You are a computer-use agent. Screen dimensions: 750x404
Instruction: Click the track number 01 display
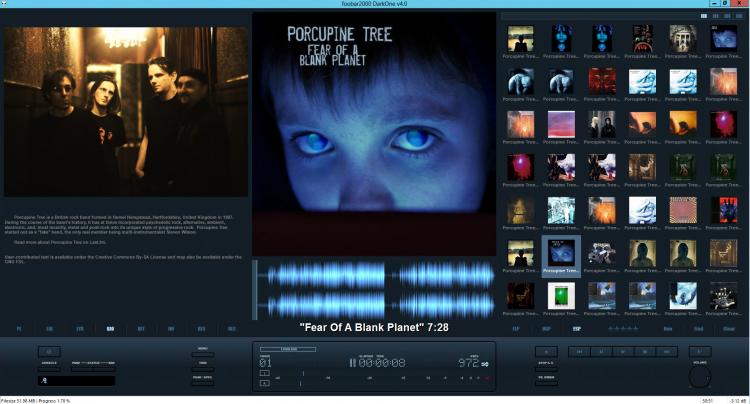(265, 363)
